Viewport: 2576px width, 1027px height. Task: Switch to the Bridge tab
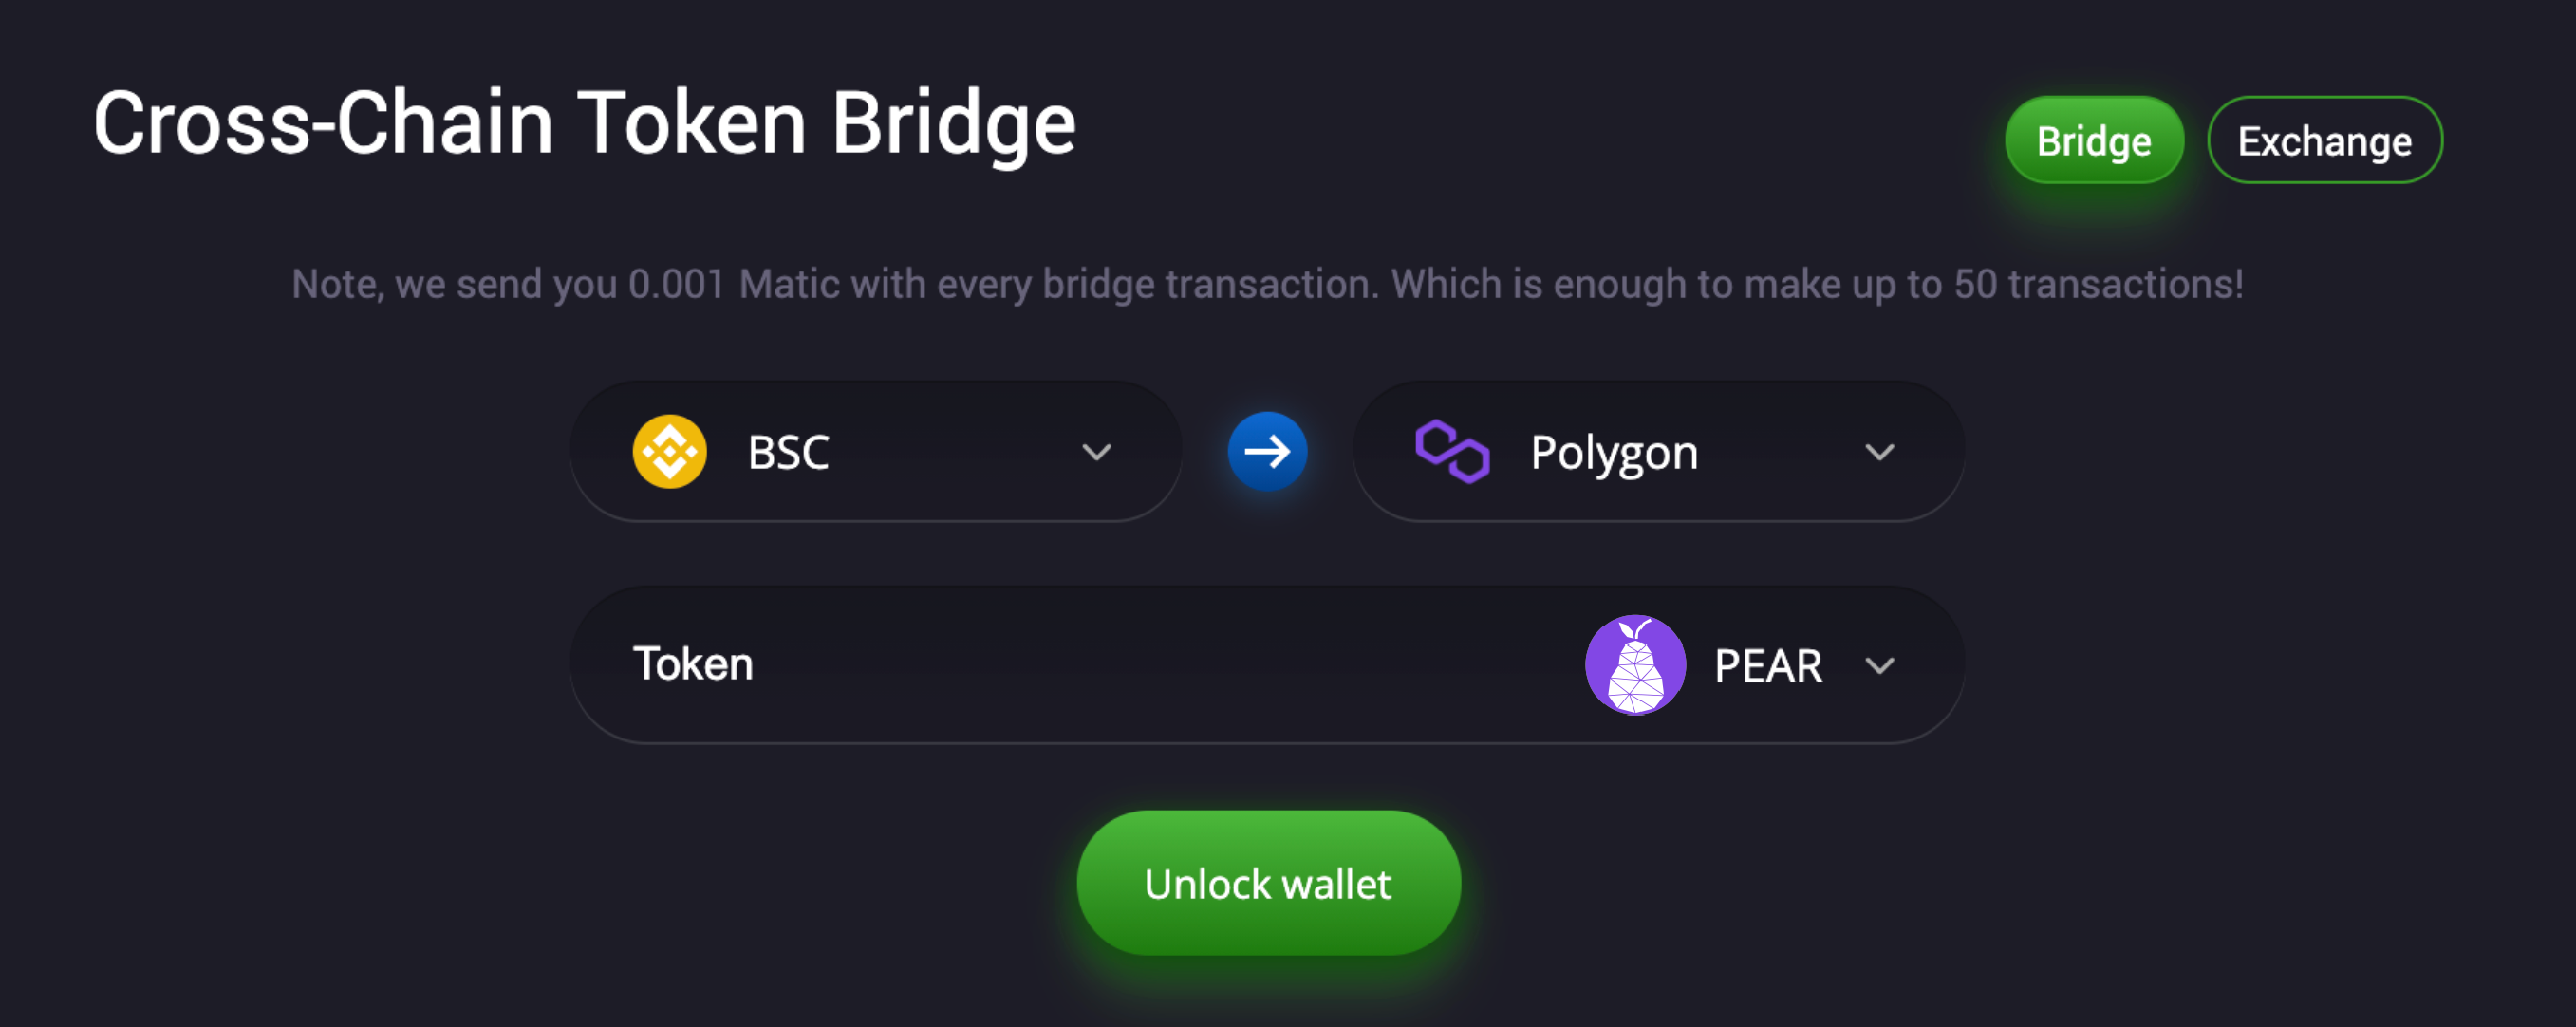(2093, 140)
